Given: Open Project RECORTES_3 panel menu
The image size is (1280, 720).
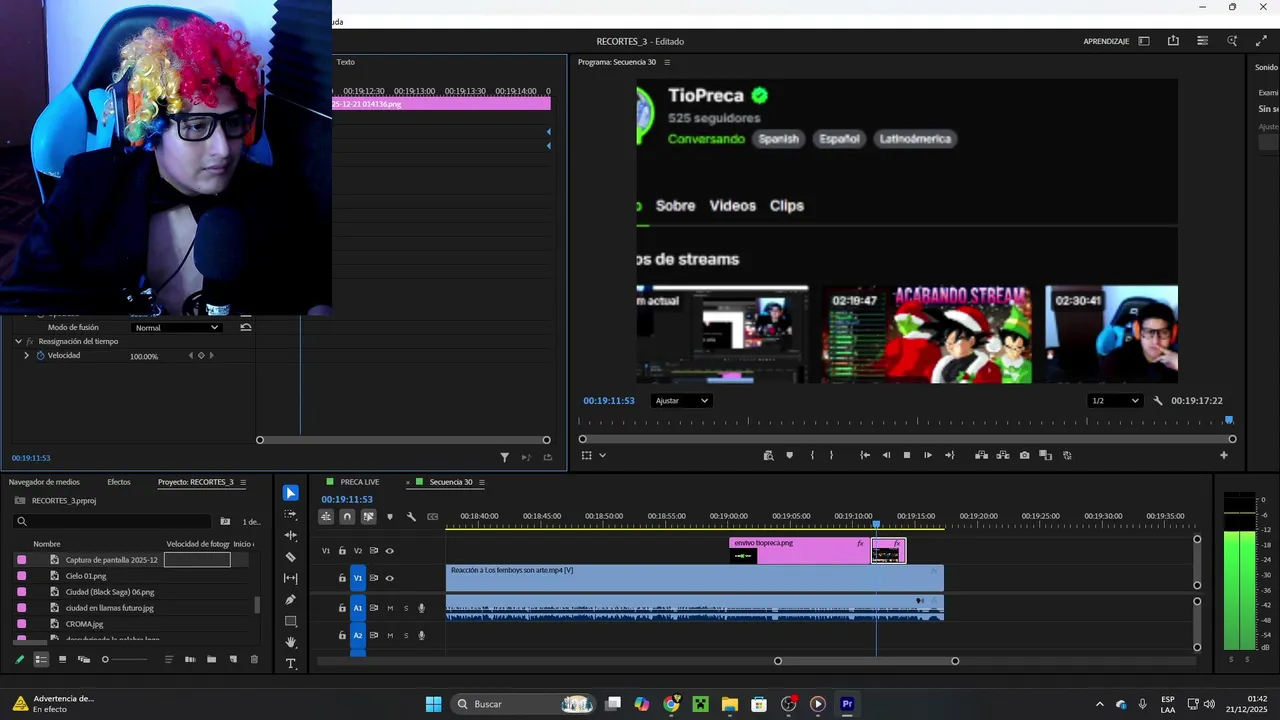Looking at the screenshot, I should tap(242, 482).
